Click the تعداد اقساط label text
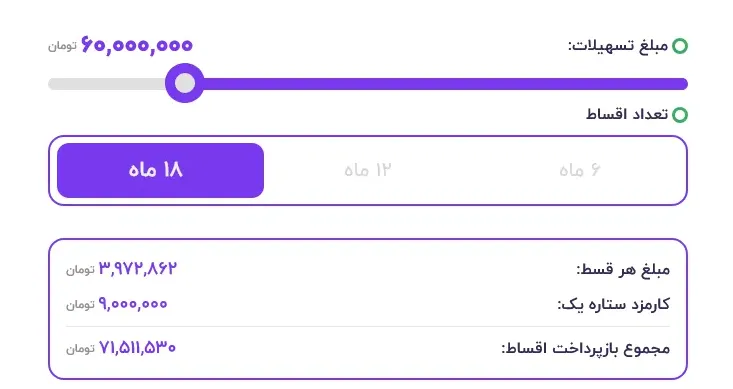This screenshot has height=389, width=733. [x=627, y=115]
